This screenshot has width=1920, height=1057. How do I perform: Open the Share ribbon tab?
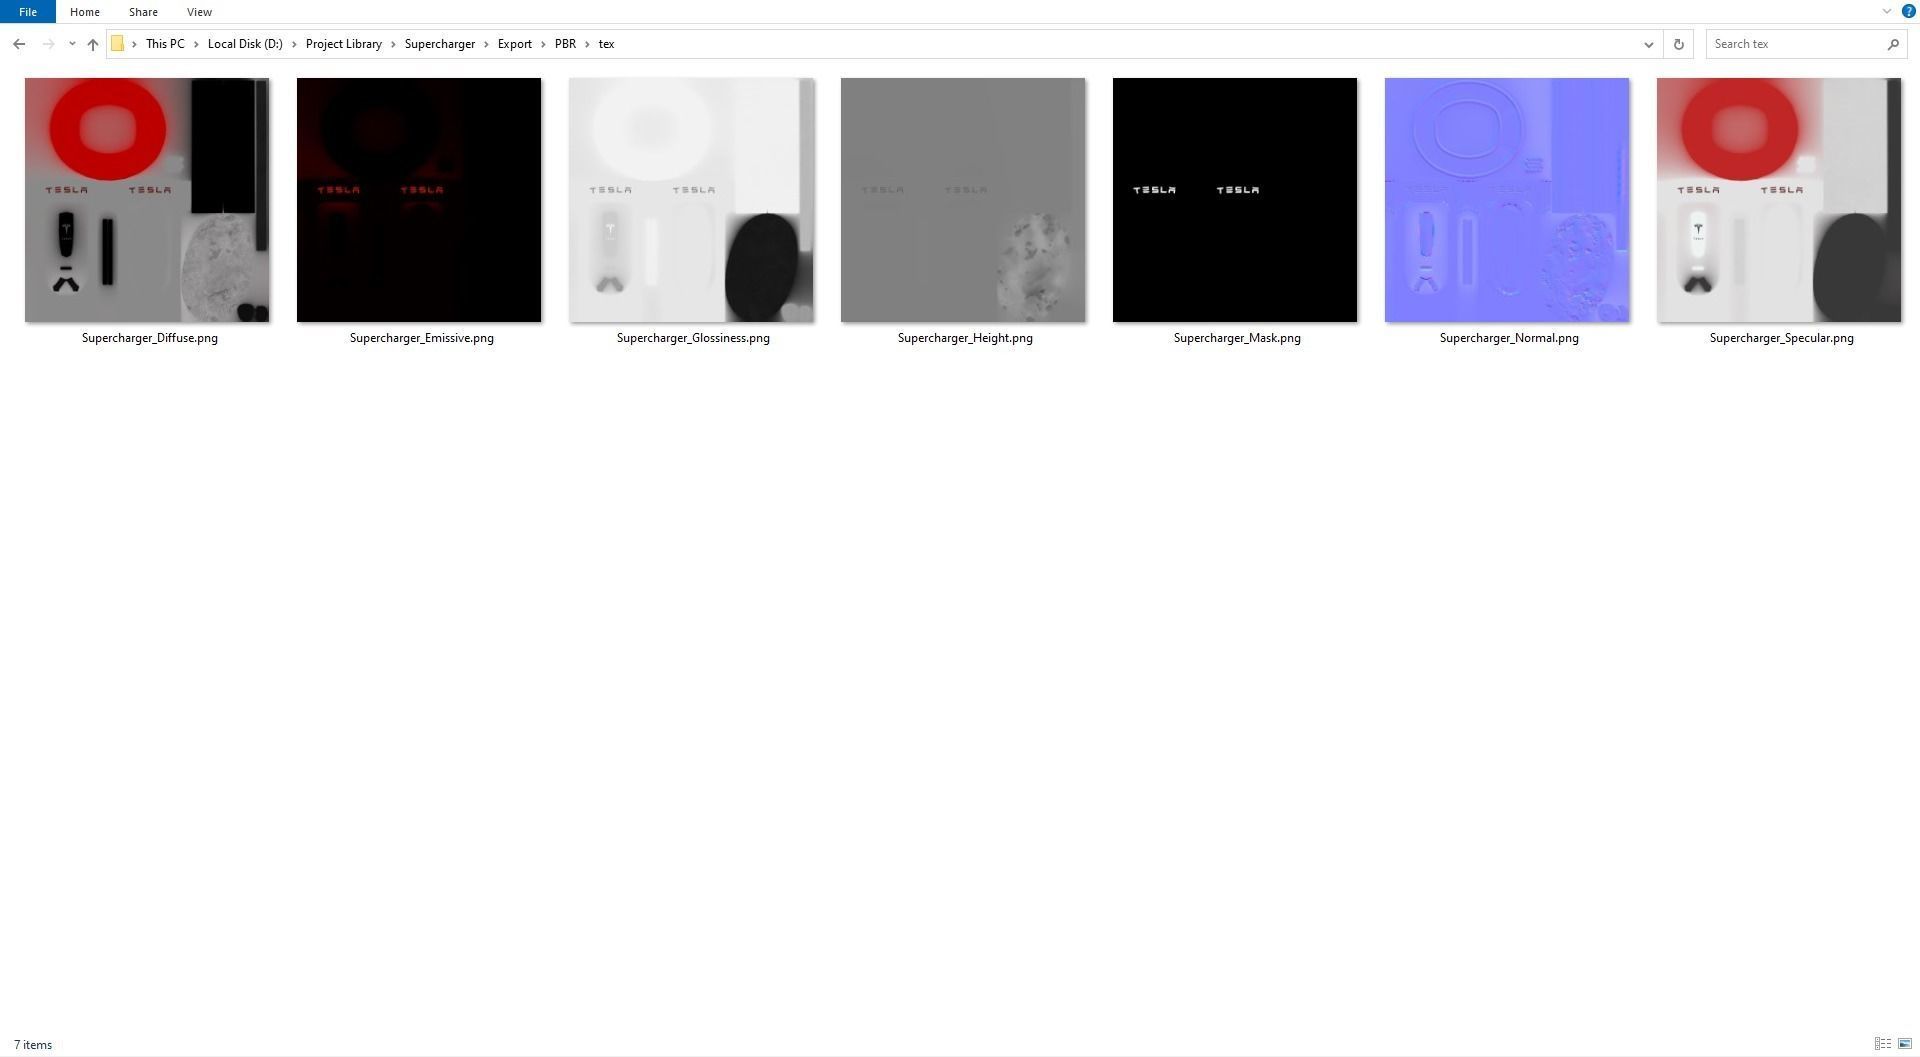click(143, 12)
